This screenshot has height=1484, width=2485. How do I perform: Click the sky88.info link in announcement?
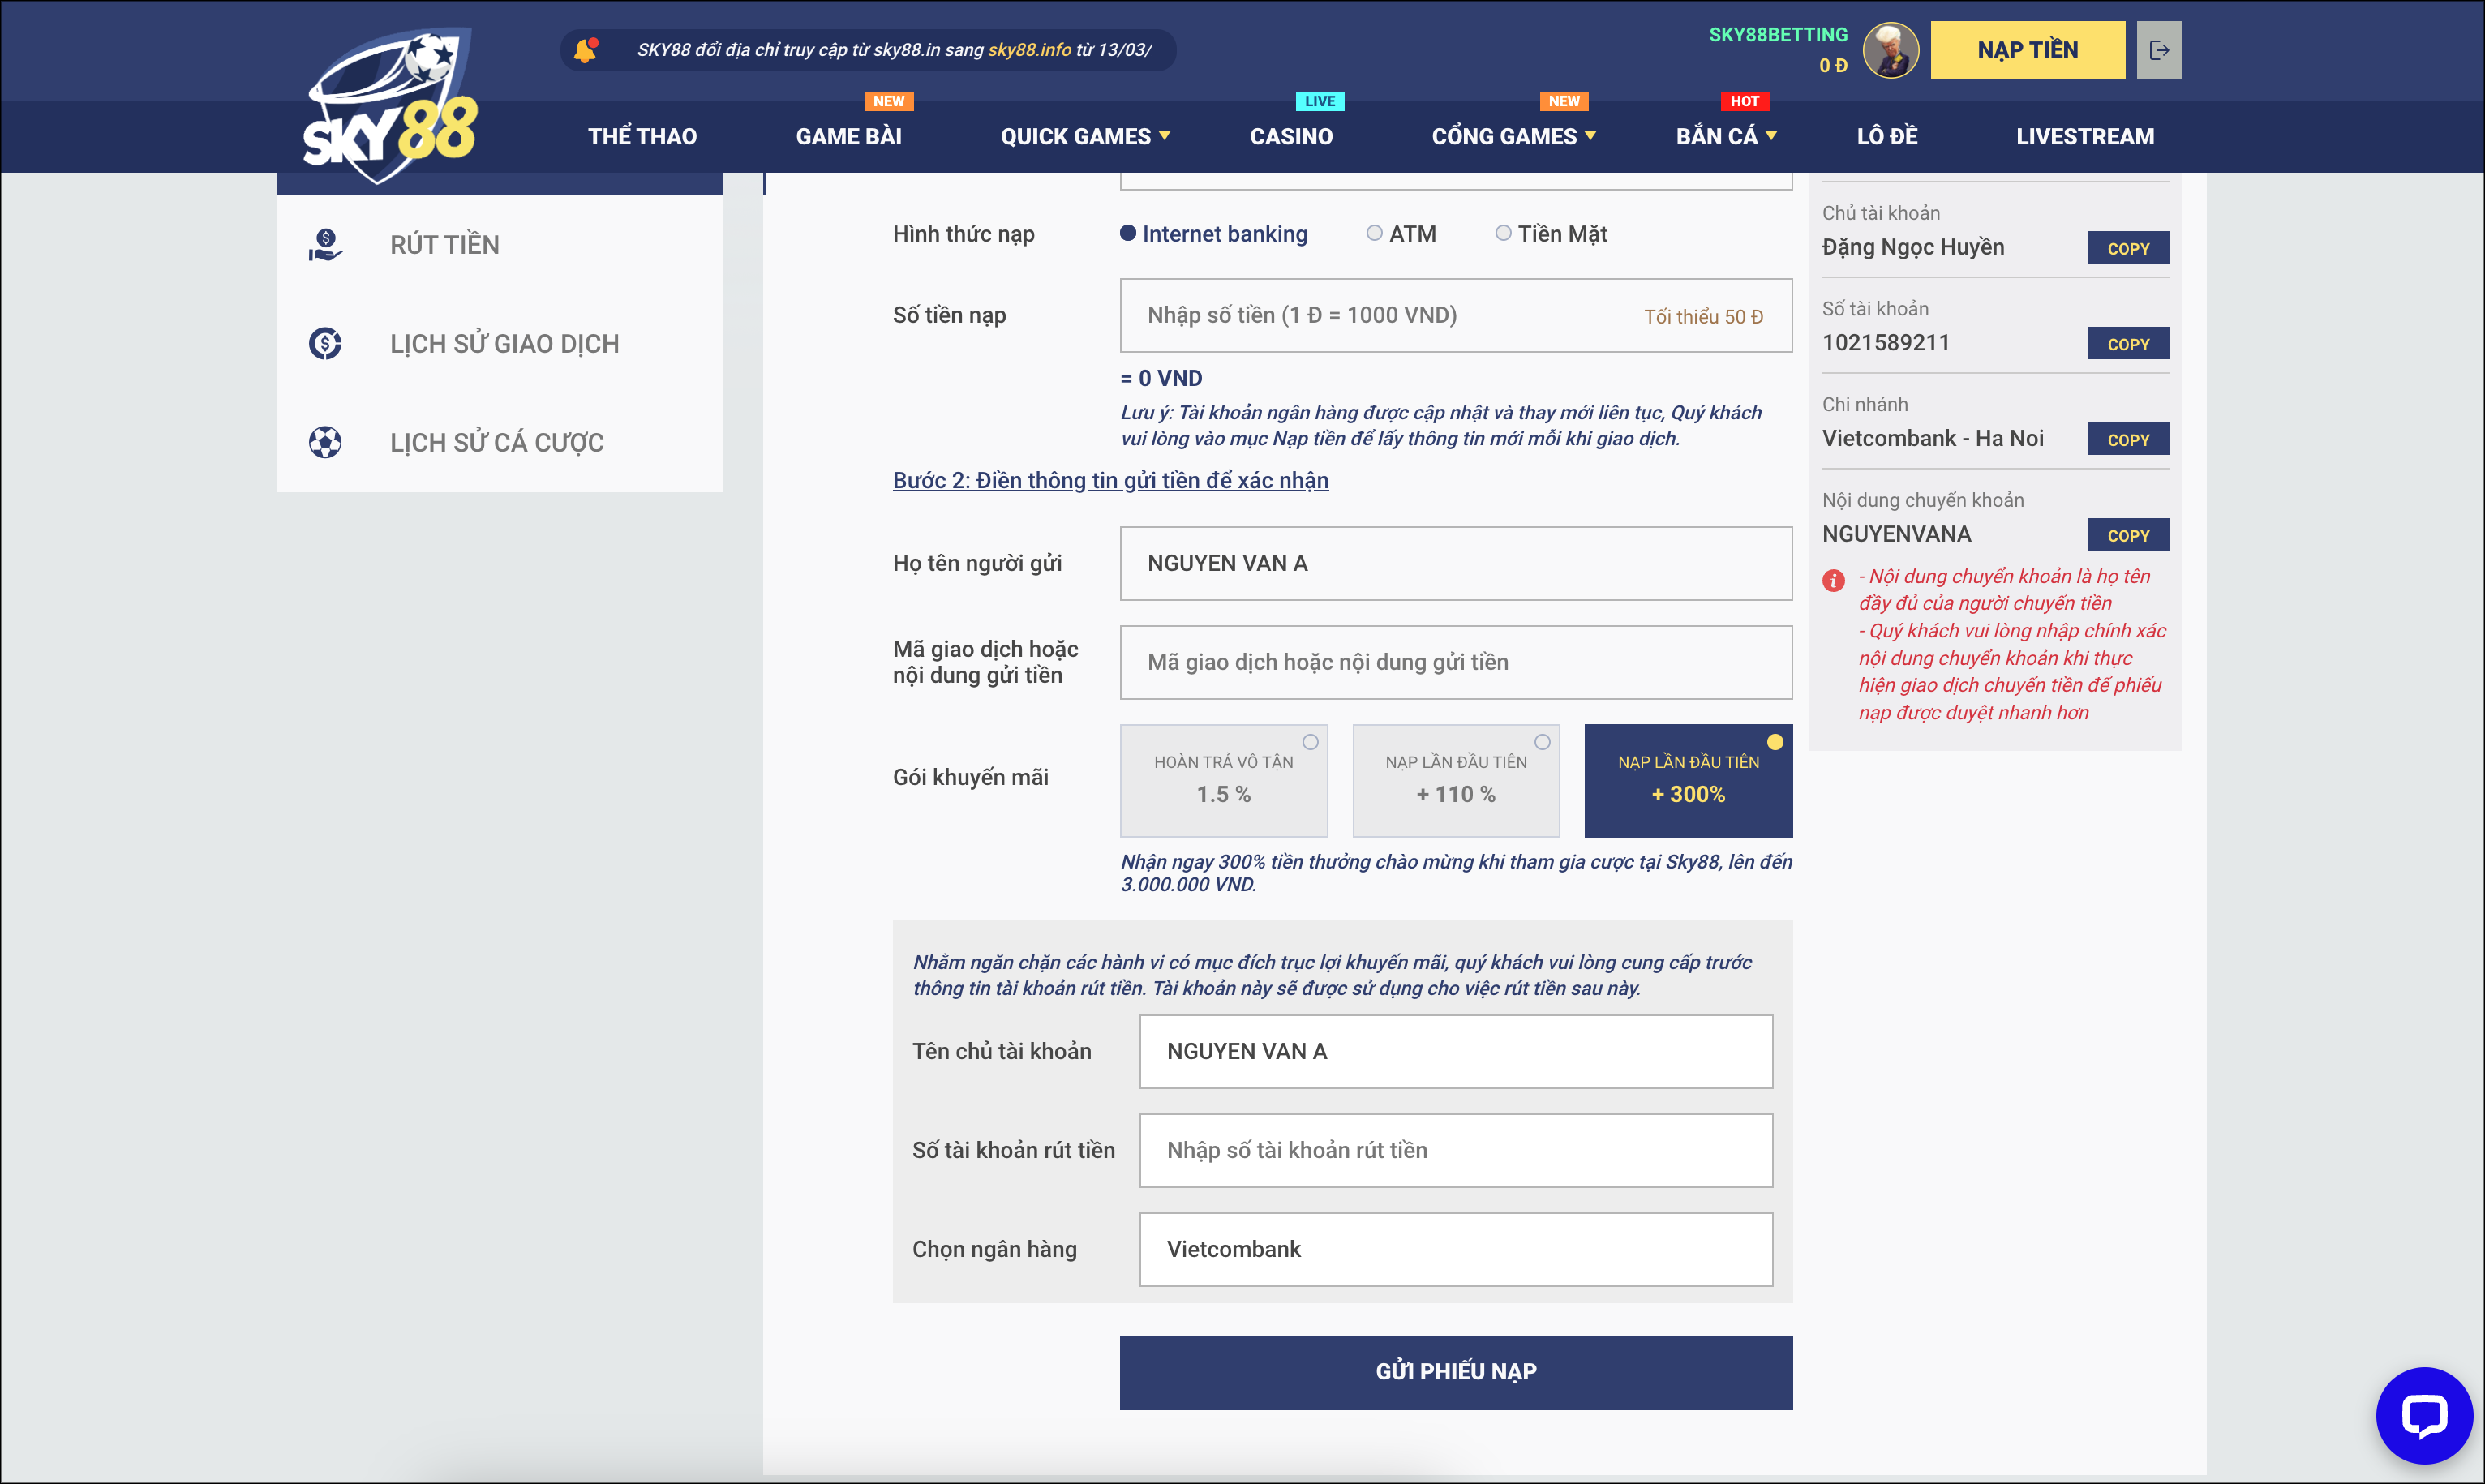click(1029, 50)
